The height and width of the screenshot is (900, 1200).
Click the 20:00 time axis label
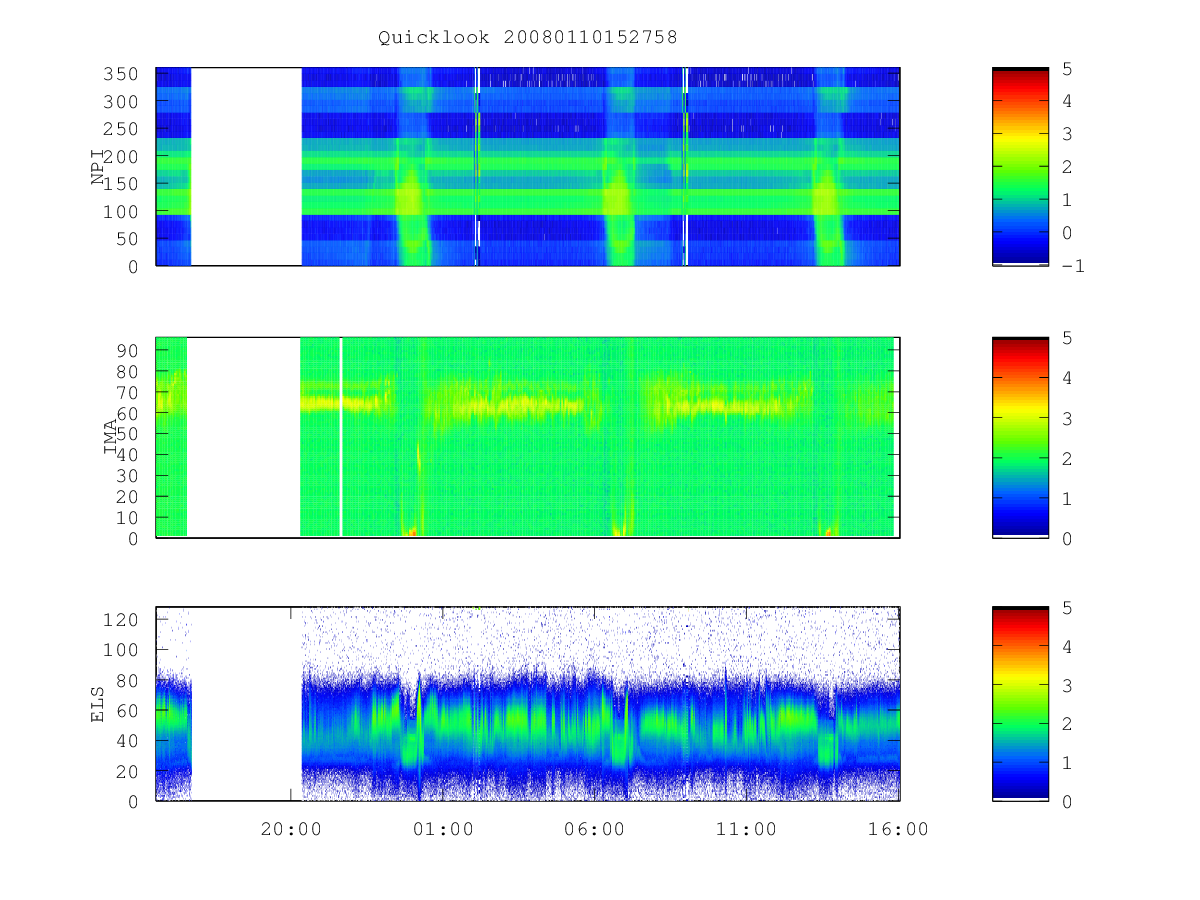(x=291, y=829)
